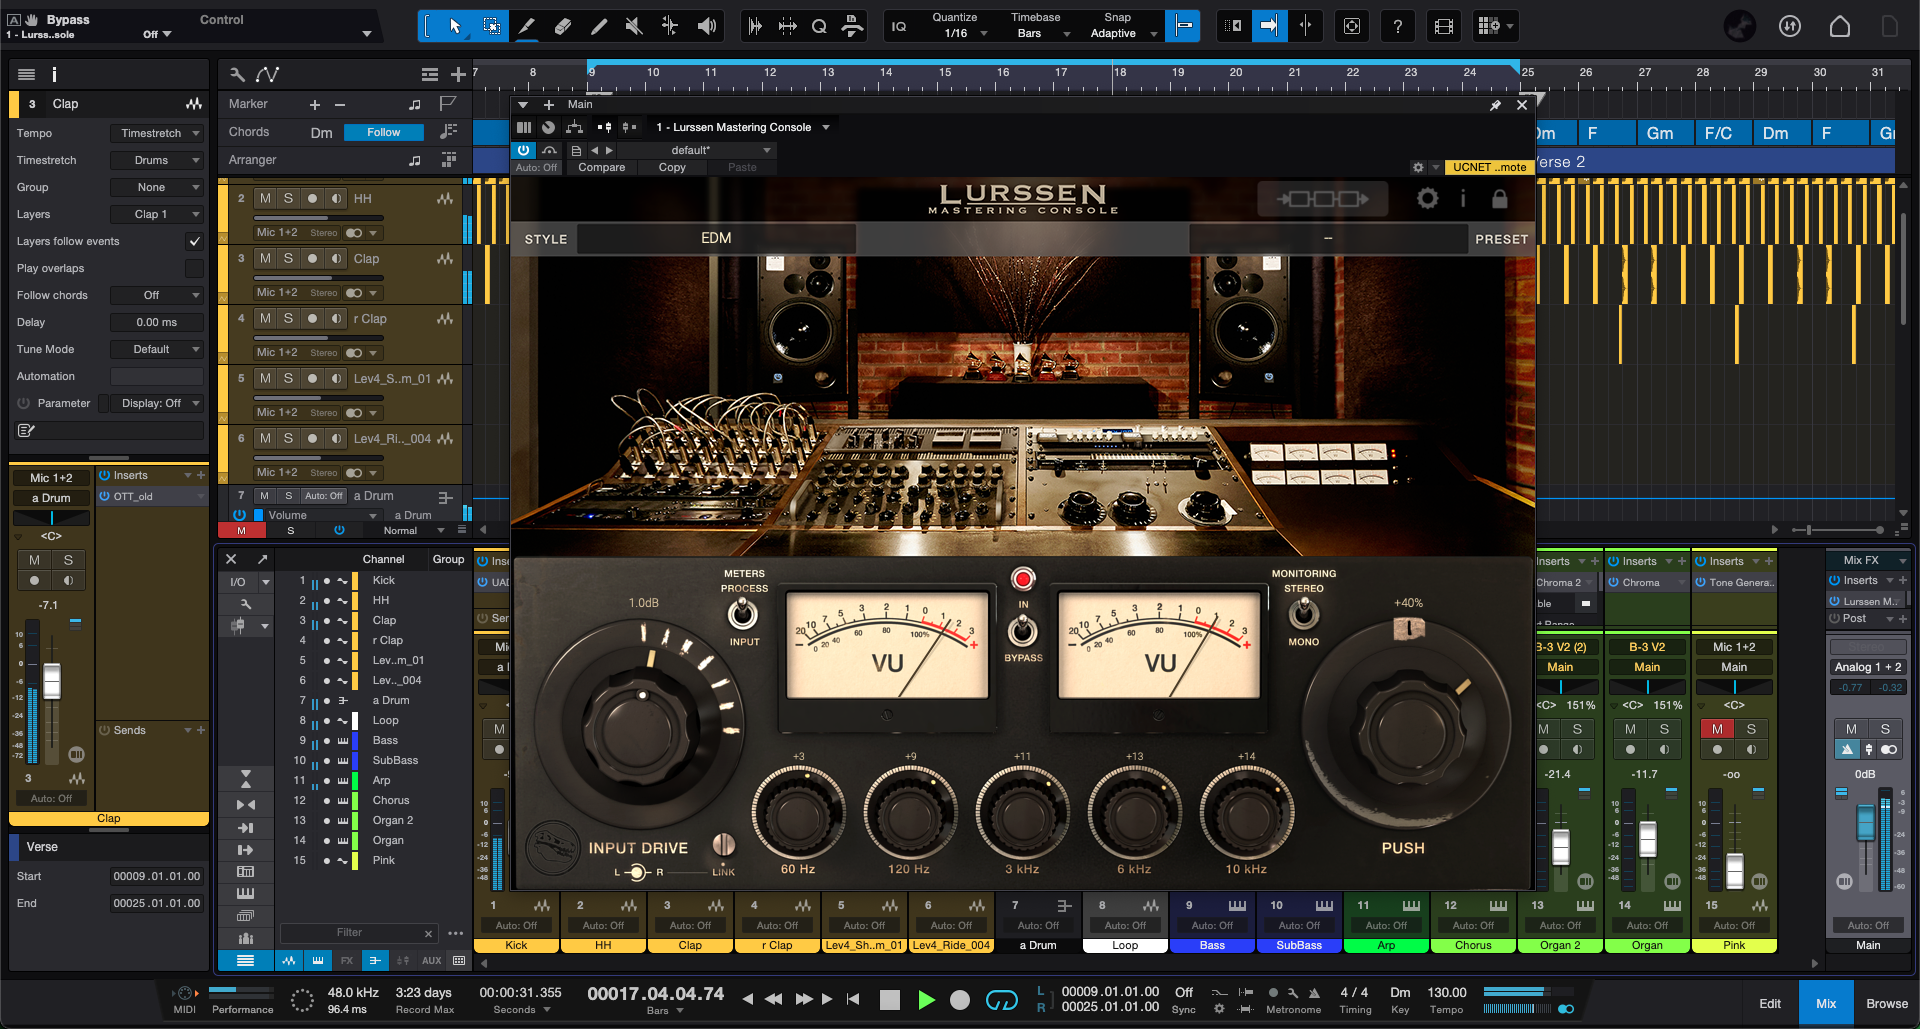
Task: Click the STYLE label in Lurssen
Action: coord(546,239)
